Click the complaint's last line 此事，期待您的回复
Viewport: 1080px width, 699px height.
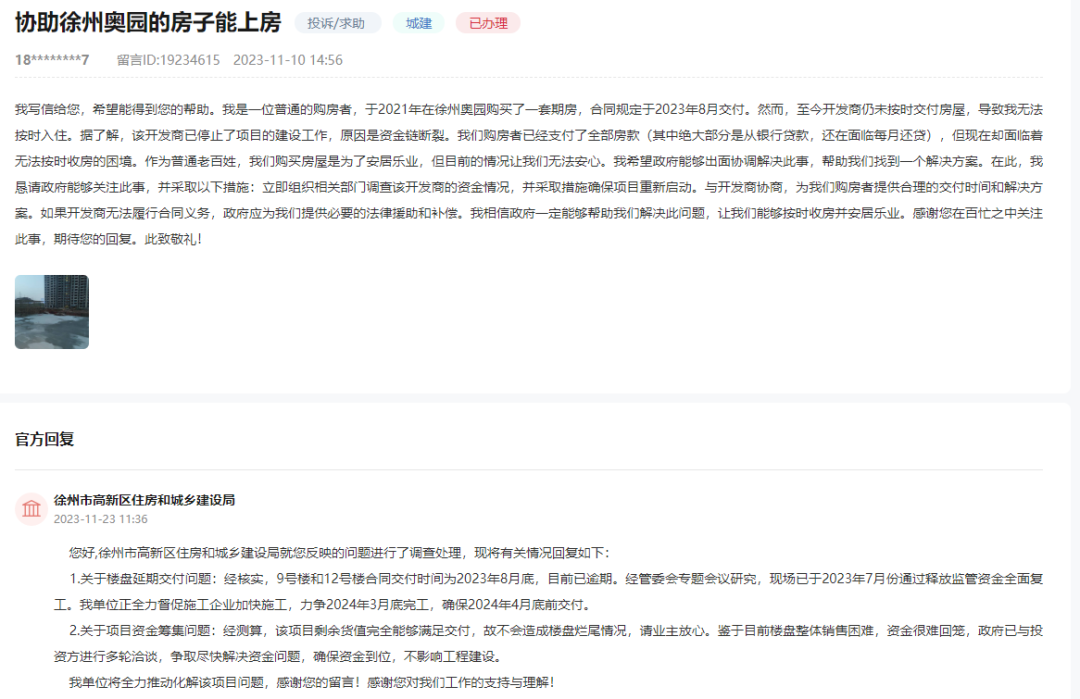click(108, 239)
